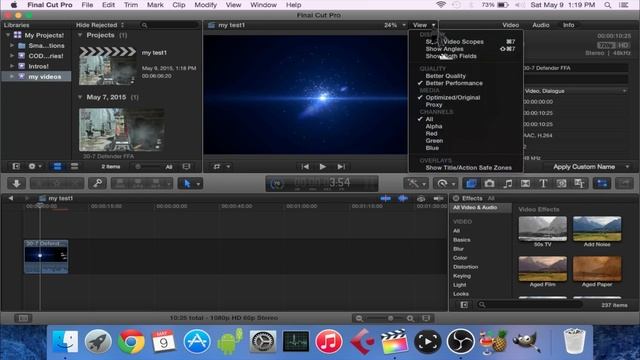Switch to Info inspector tab
This screenshot has width=640, height=360.
[568, 25]
